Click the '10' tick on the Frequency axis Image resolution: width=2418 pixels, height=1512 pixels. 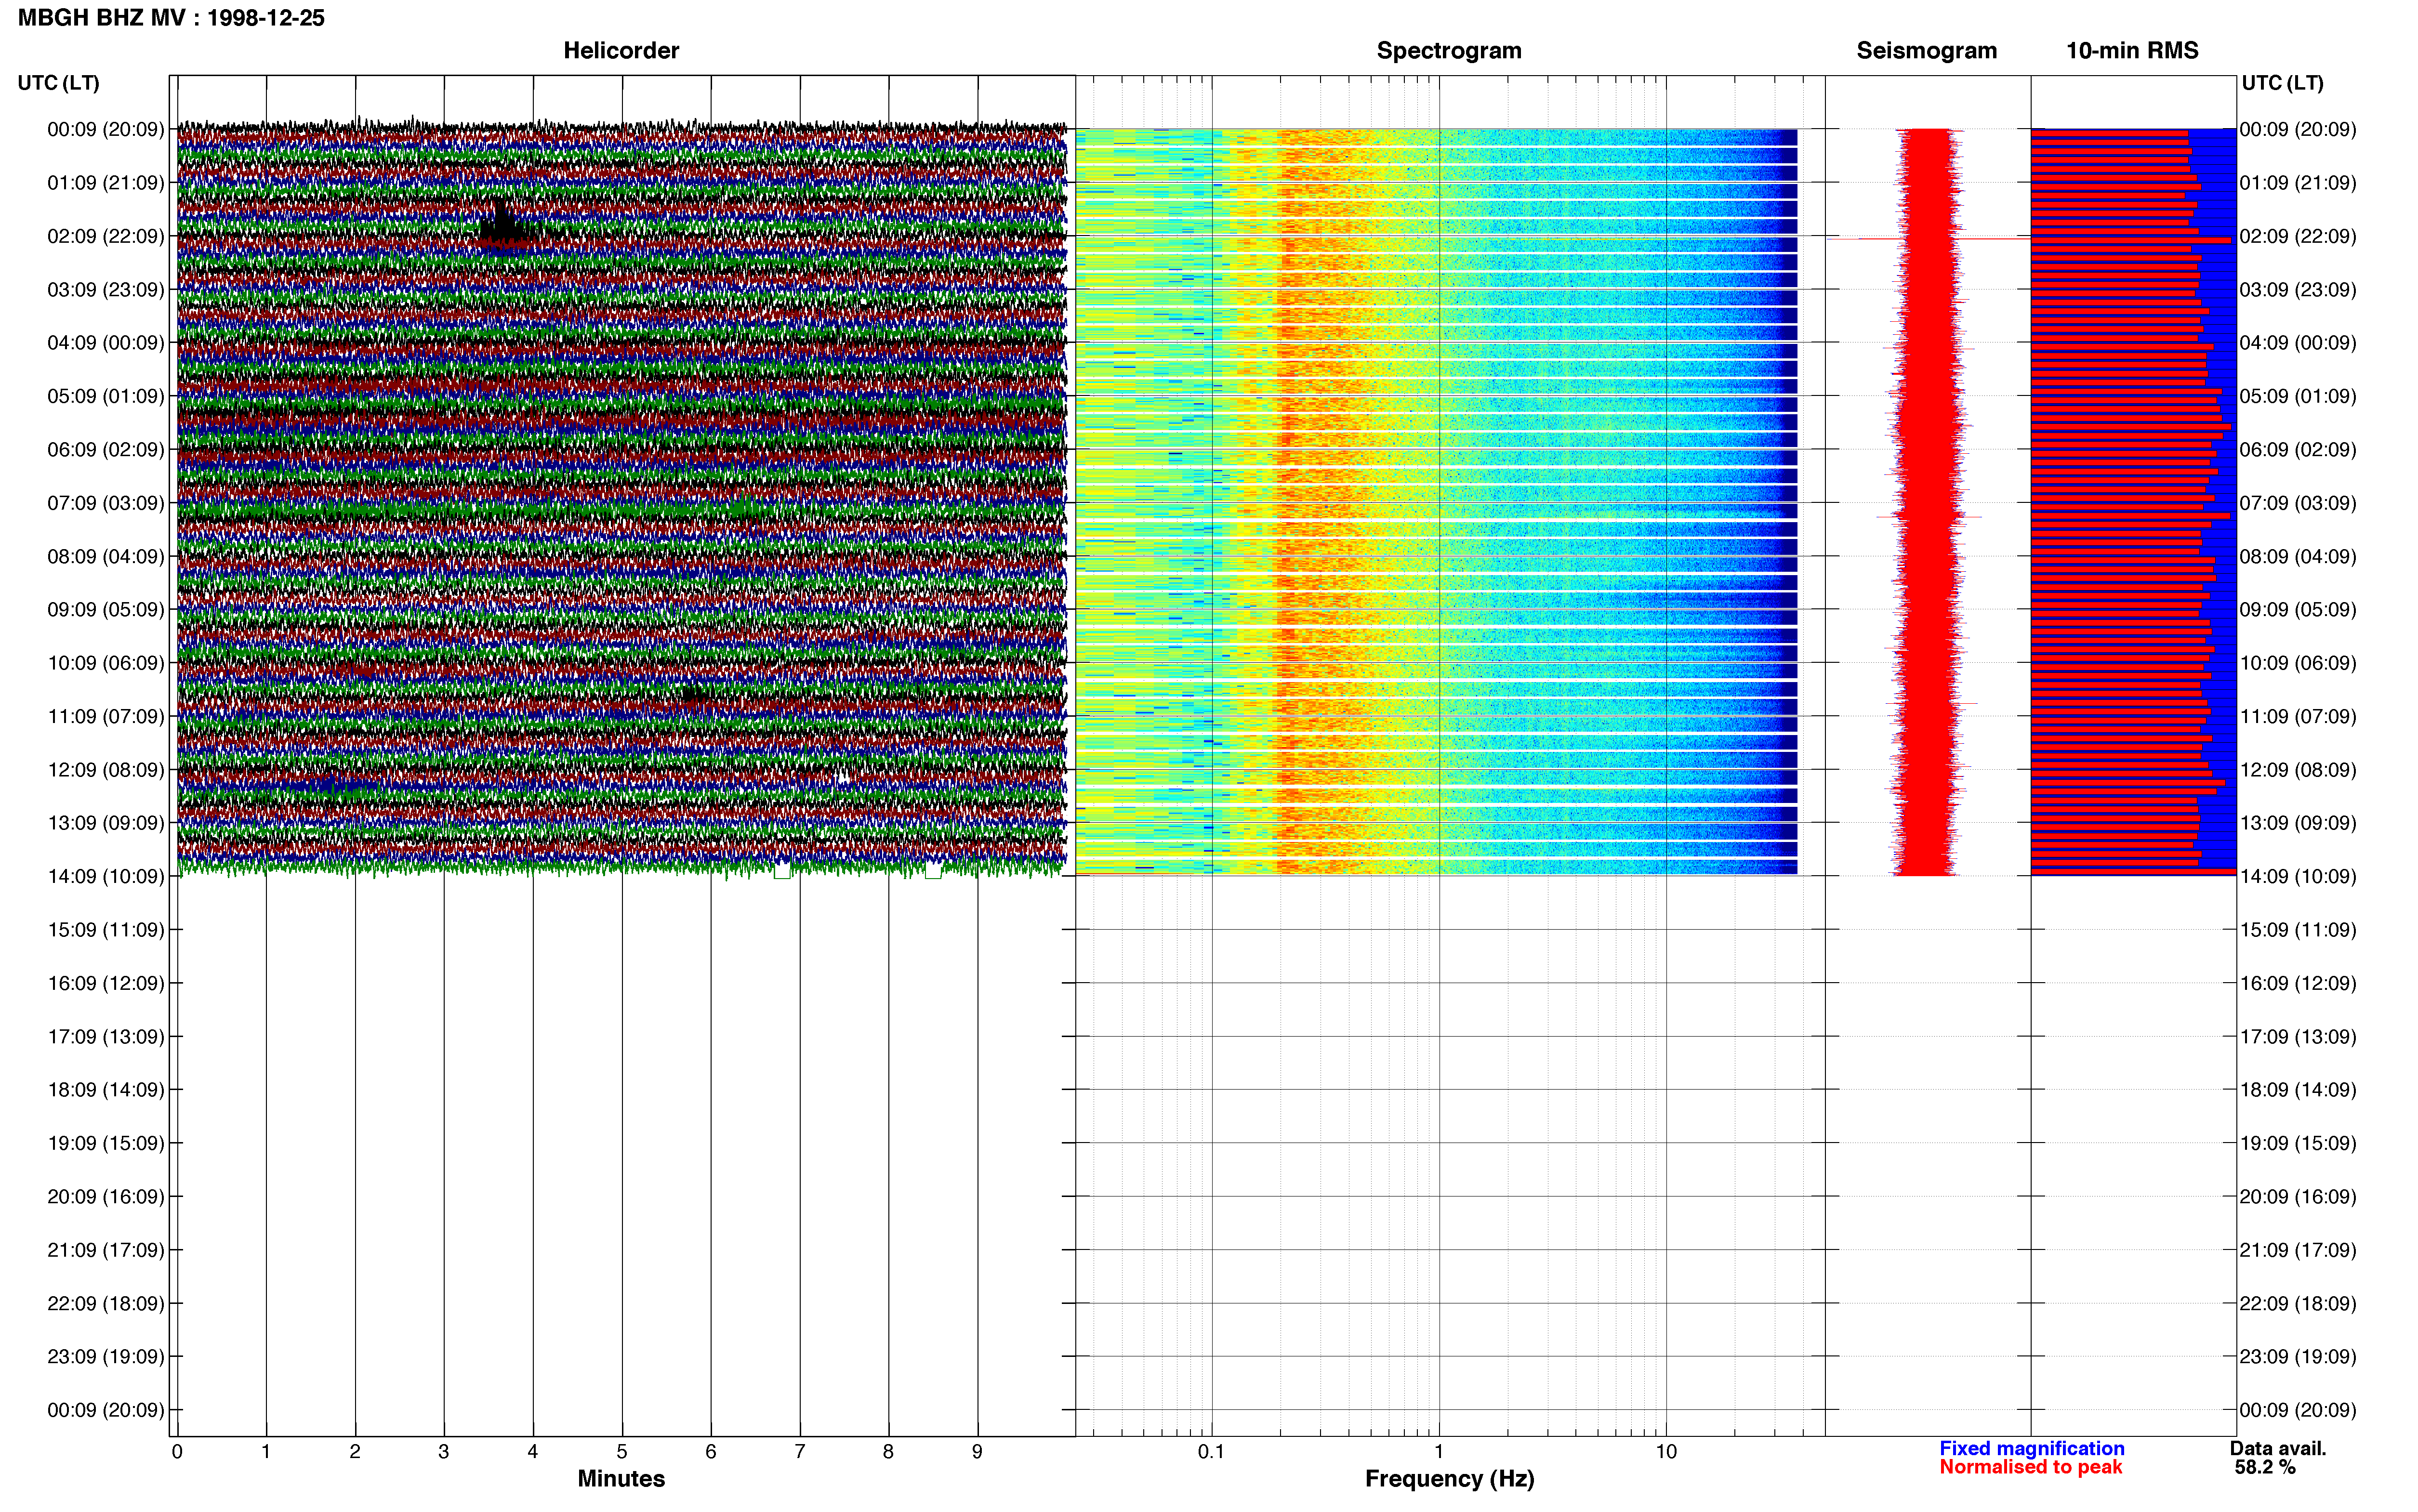1666,1452
